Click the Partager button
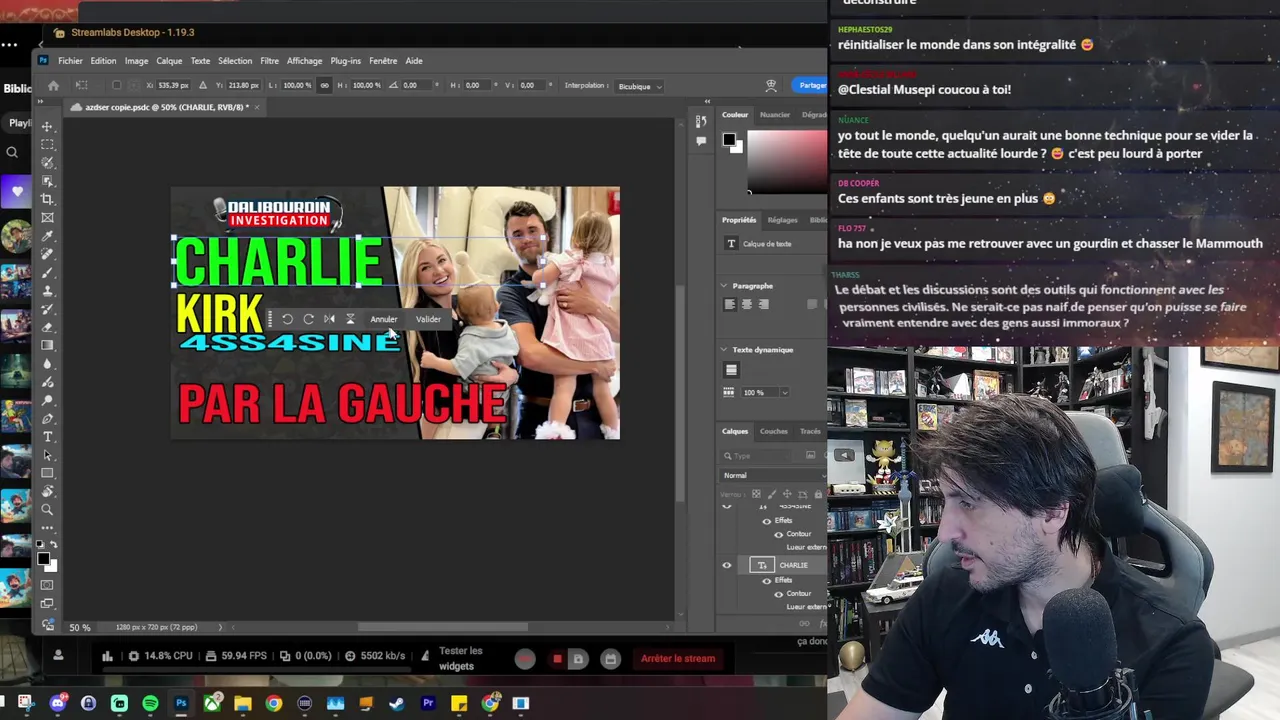The image size is (1280, 720). coord(810,86)
